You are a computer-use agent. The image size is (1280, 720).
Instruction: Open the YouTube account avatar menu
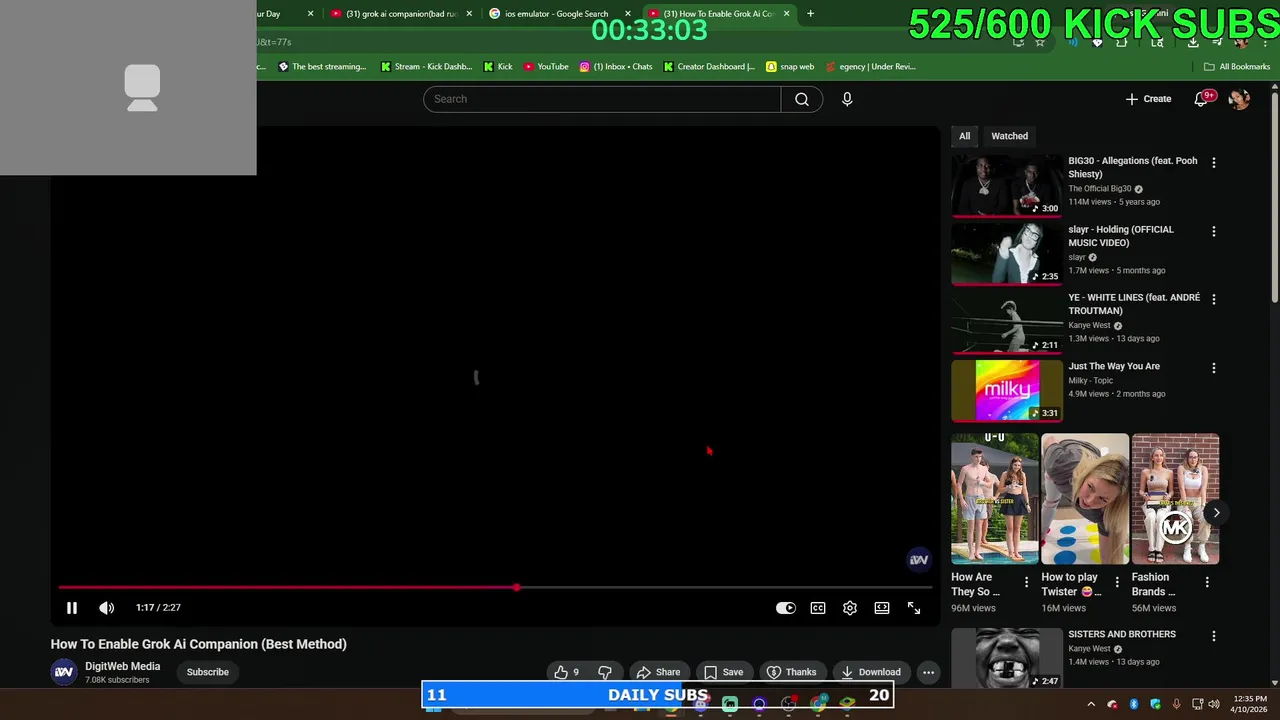coord(1239,99)
